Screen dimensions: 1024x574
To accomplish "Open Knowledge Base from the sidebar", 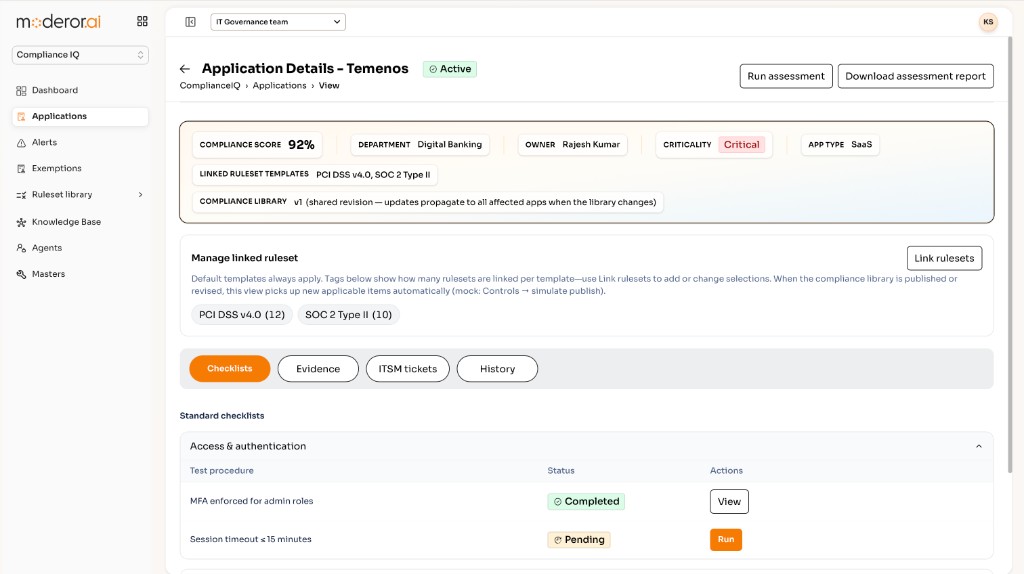I will [80, 222].
